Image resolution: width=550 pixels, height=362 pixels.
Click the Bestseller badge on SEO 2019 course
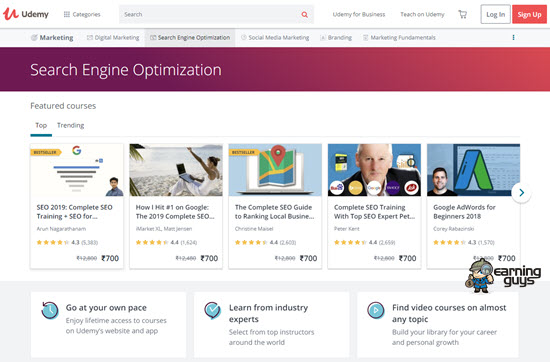pos(45,152)
